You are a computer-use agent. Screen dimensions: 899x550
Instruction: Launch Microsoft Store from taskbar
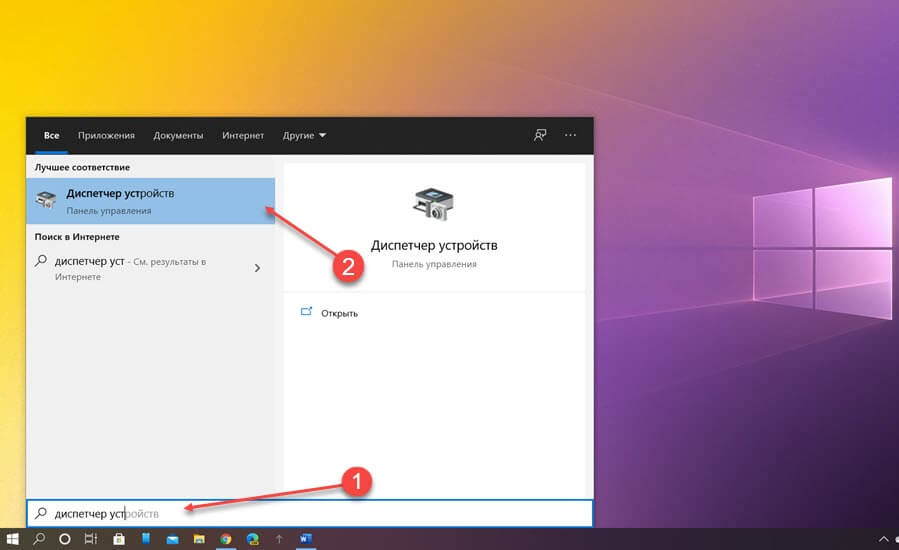coord(119,539)
